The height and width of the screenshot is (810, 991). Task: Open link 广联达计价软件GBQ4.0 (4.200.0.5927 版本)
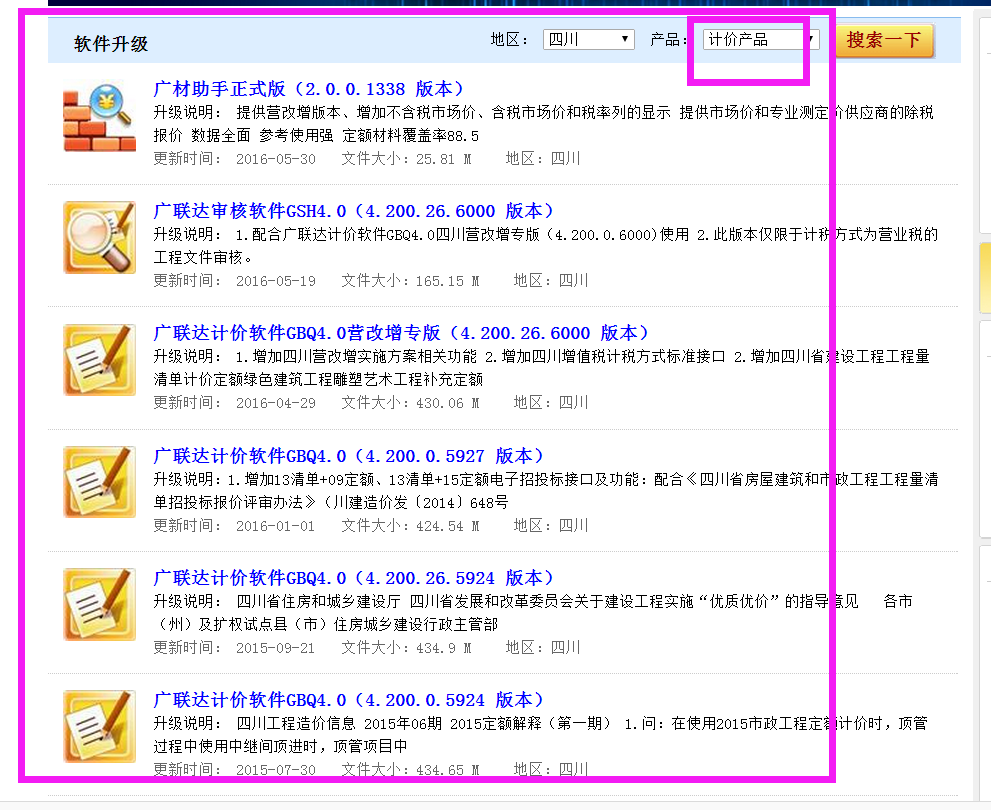coord(349,456)
